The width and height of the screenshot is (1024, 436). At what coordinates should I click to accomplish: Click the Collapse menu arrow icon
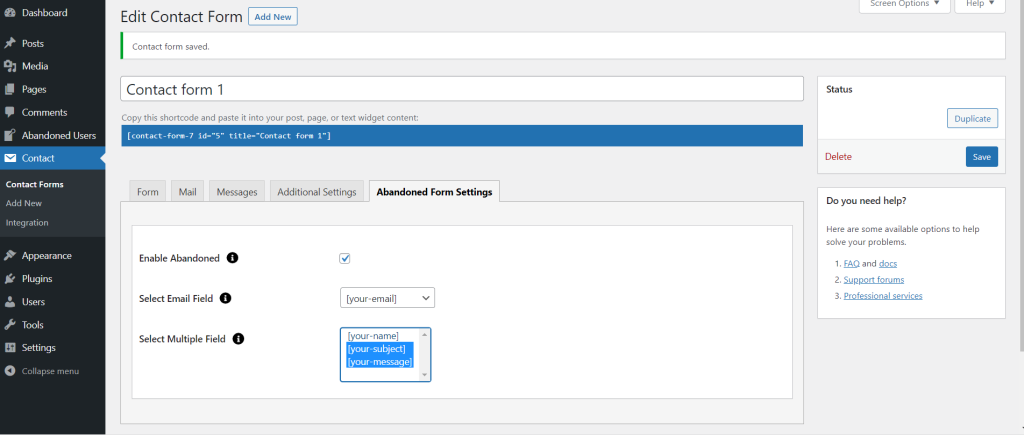coord(10,371)
